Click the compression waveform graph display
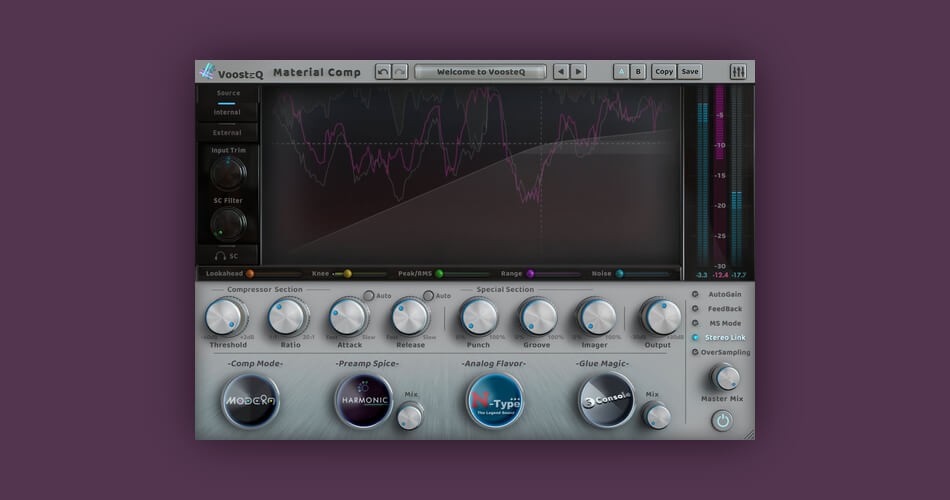950x500 pixels. [x=471, y=175]
